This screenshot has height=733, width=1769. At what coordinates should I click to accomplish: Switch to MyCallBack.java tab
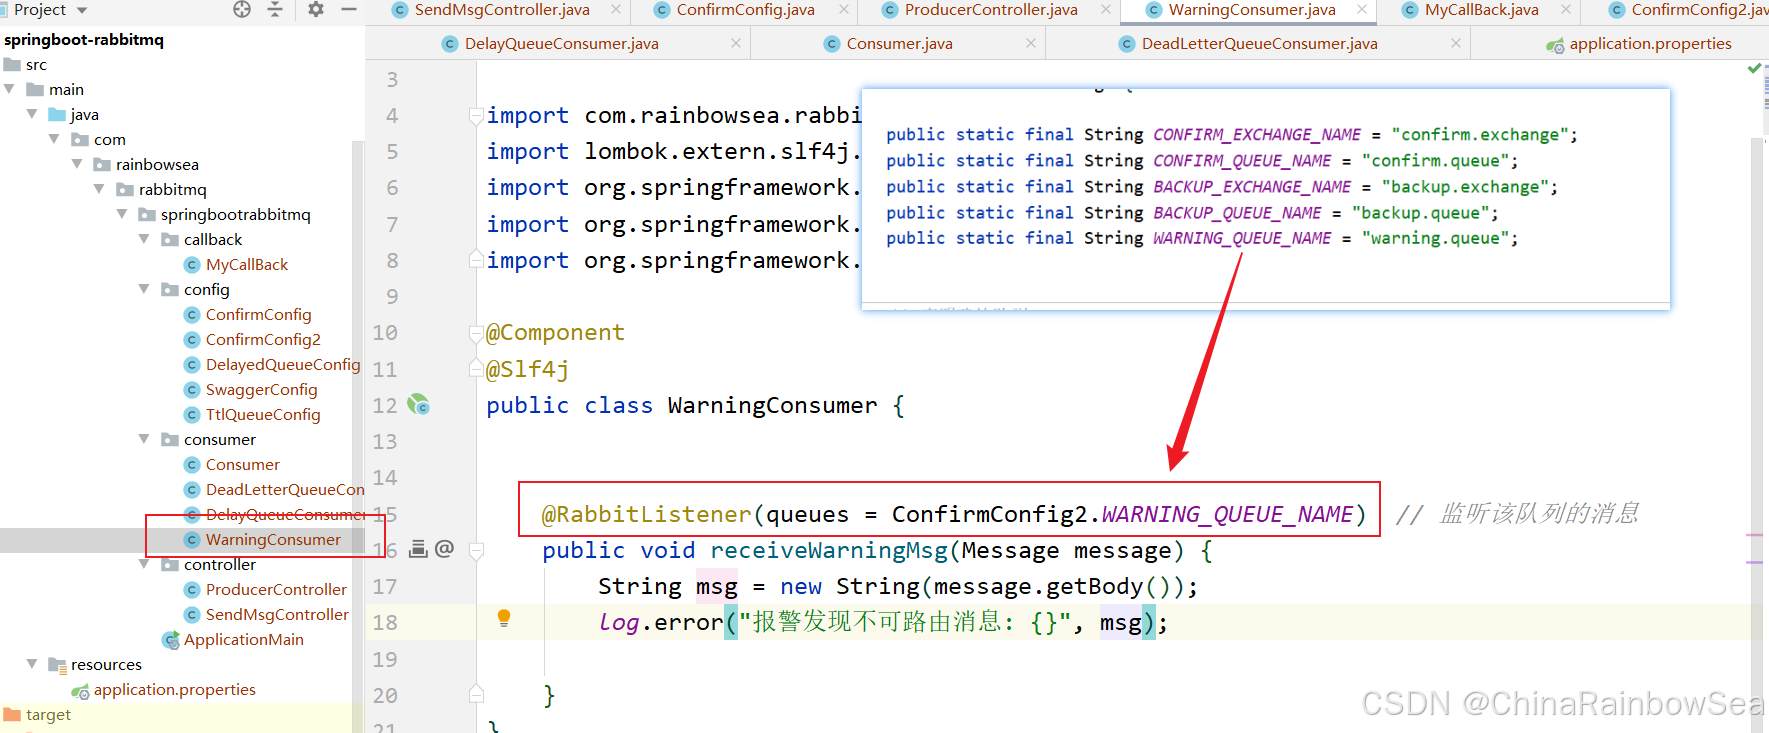(1481, 10)
